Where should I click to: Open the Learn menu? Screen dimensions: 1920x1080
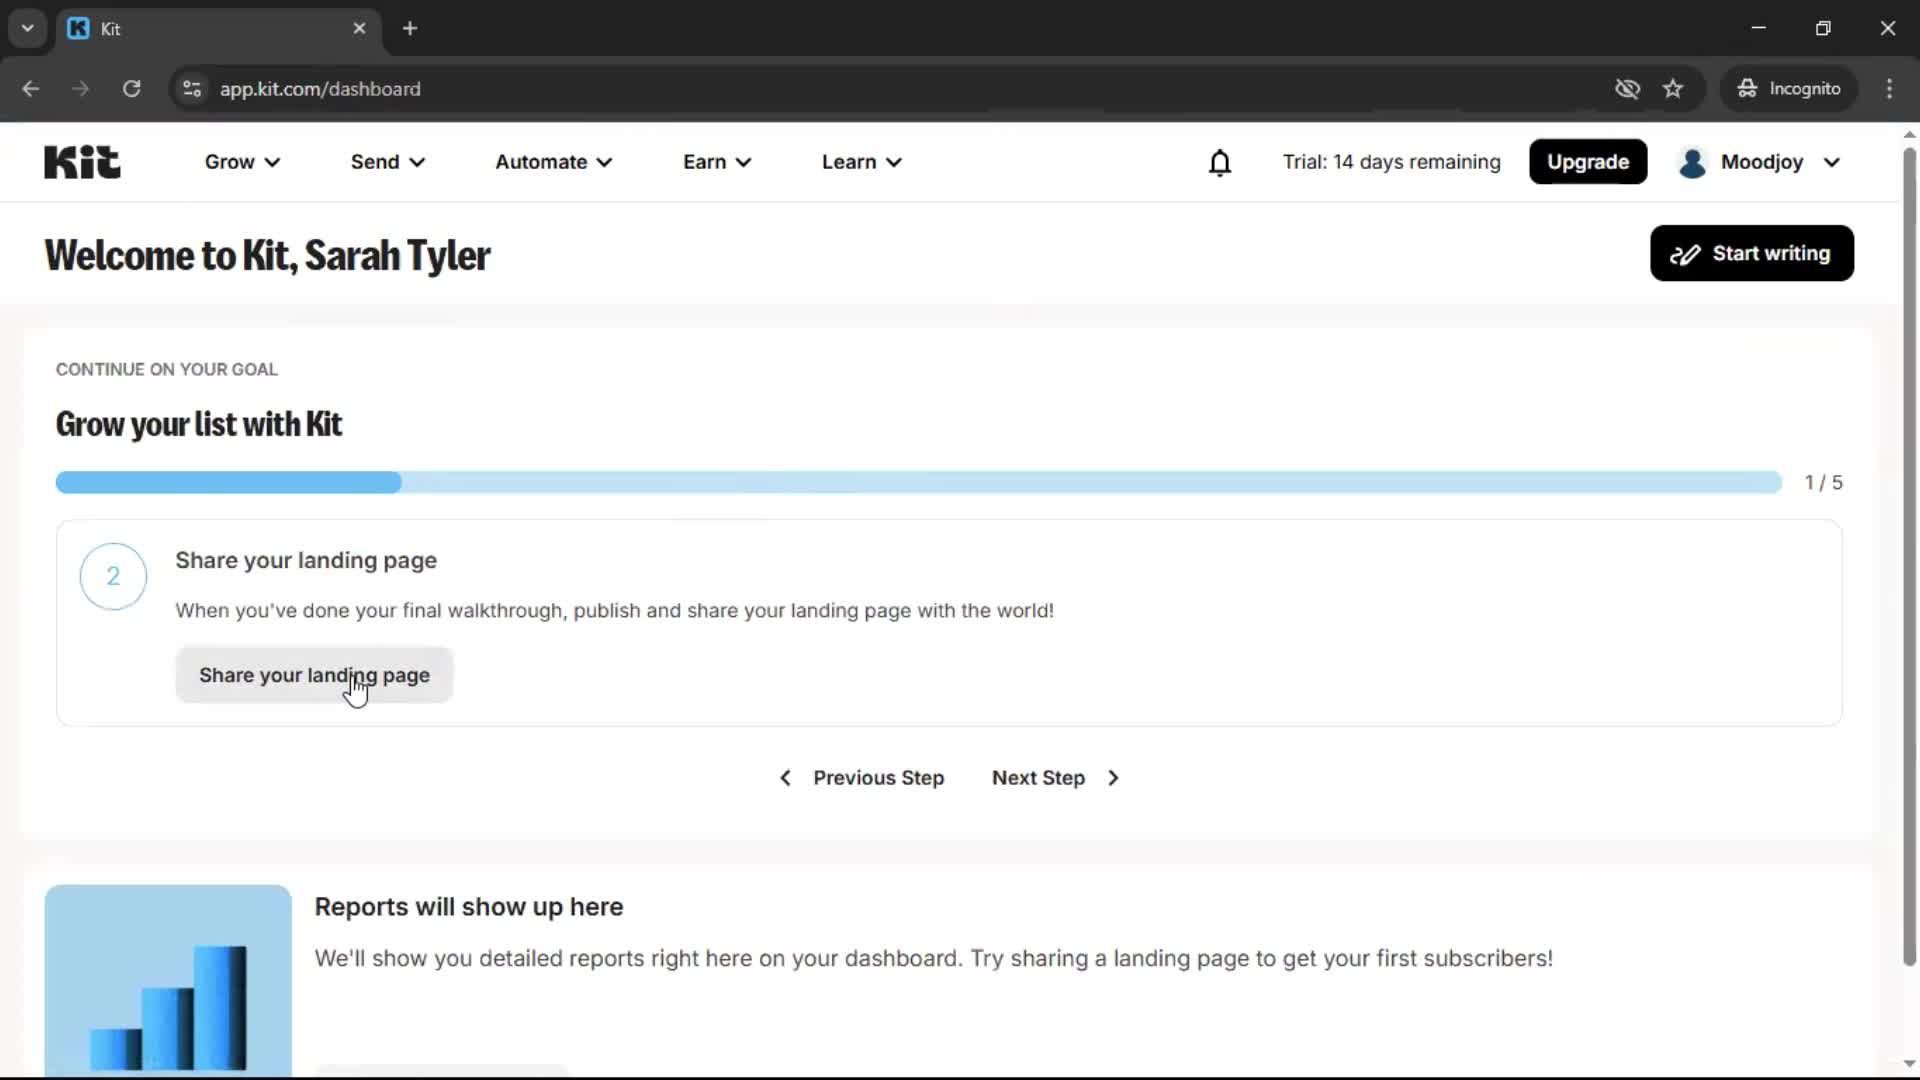(x=861, y=161)
